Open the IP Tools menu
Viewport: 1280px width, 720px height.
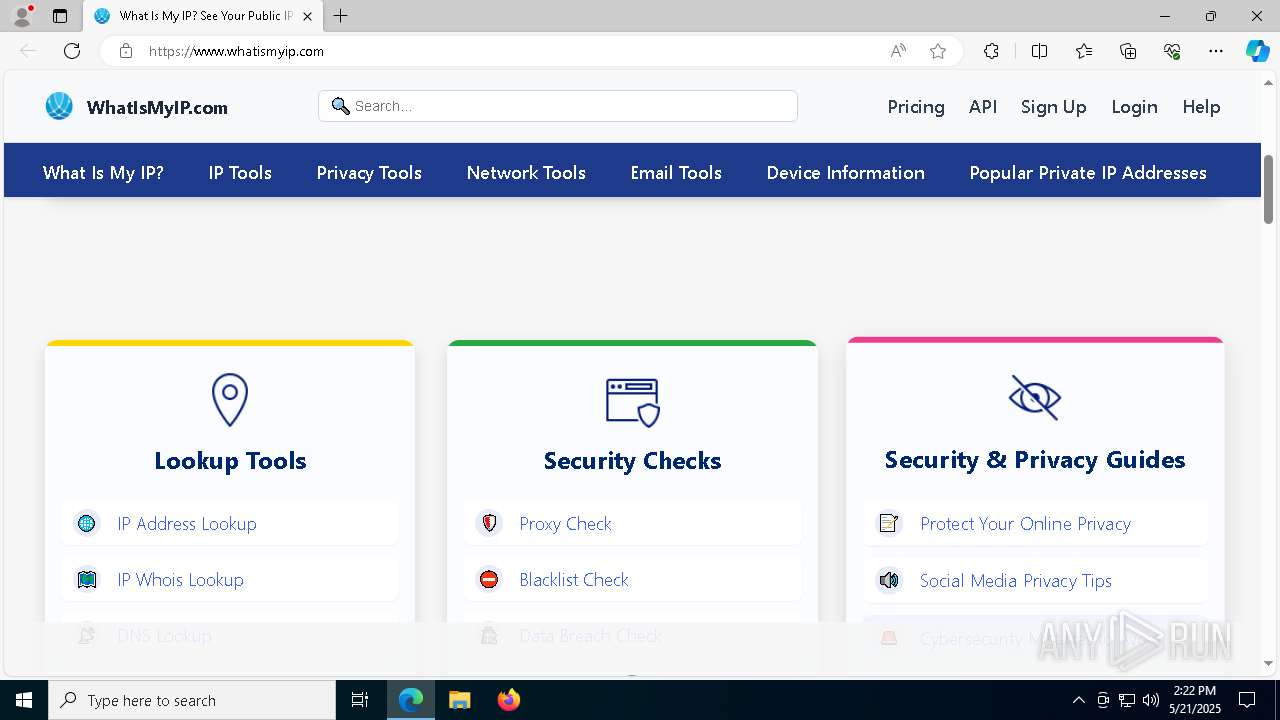pyautogui.click(x=240, y=173)
